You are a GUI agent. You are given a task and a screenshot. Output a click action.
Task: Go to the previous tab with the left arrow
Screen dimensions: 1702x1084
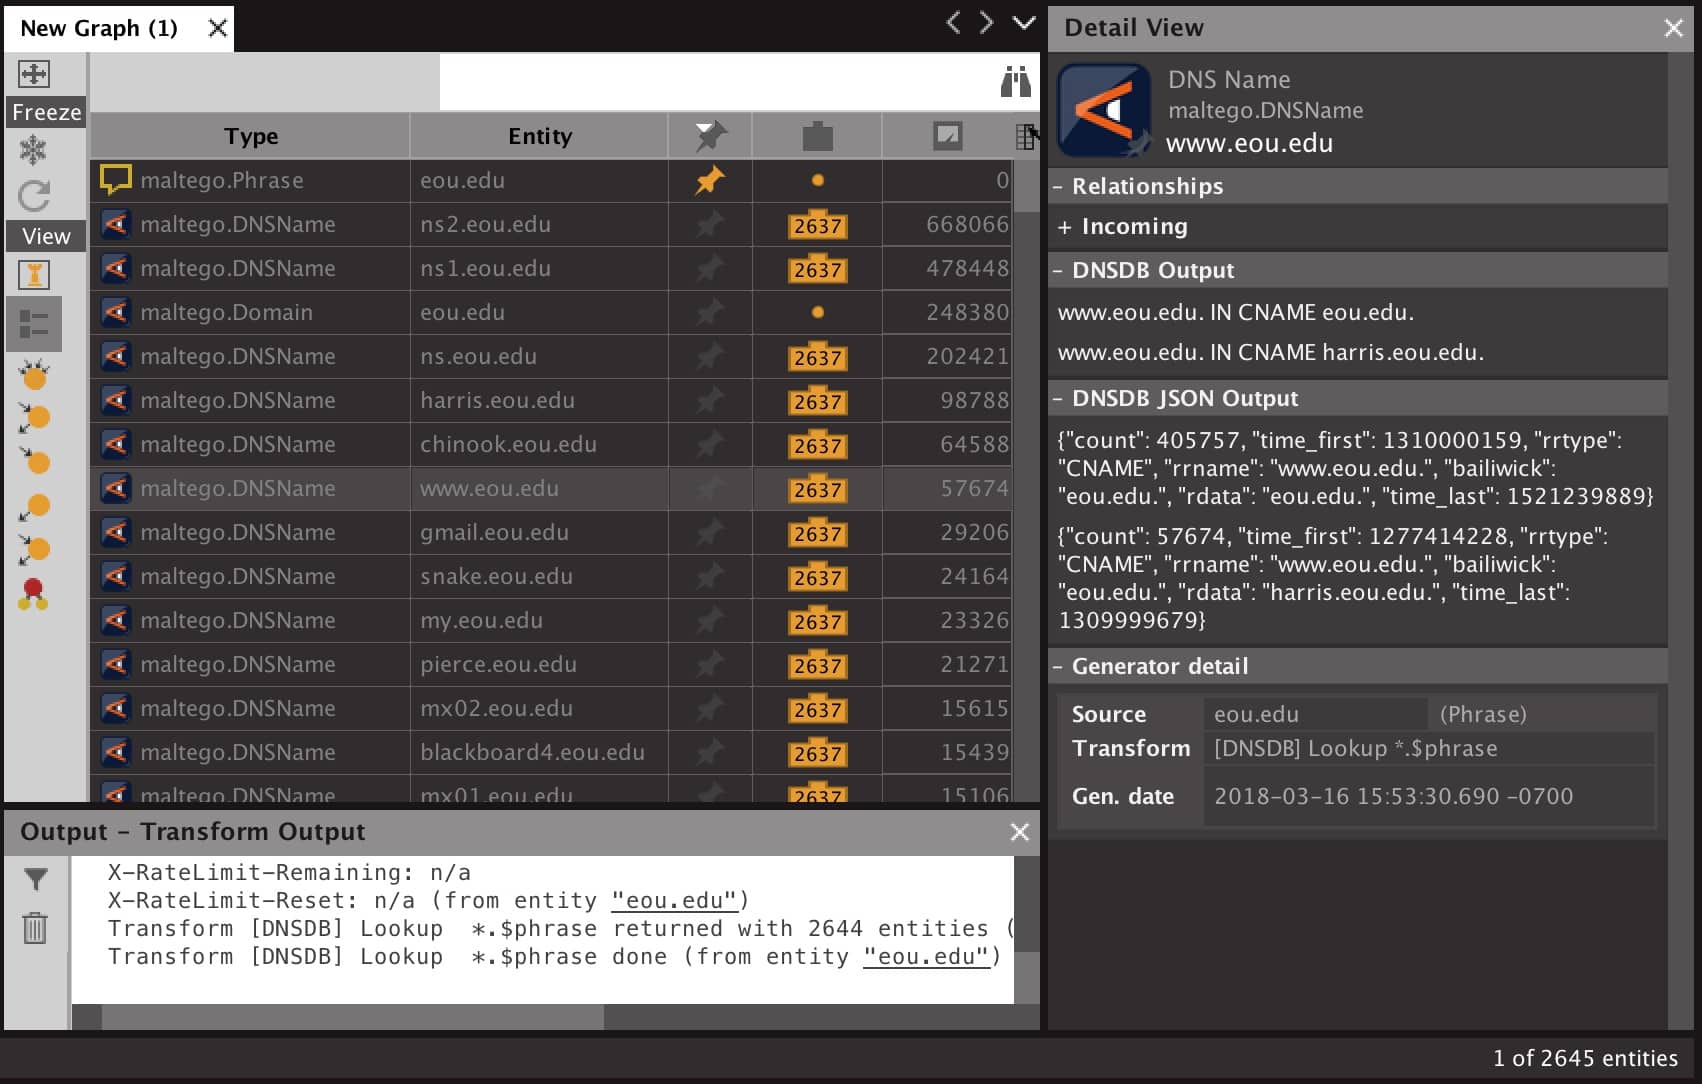point(953,23)
